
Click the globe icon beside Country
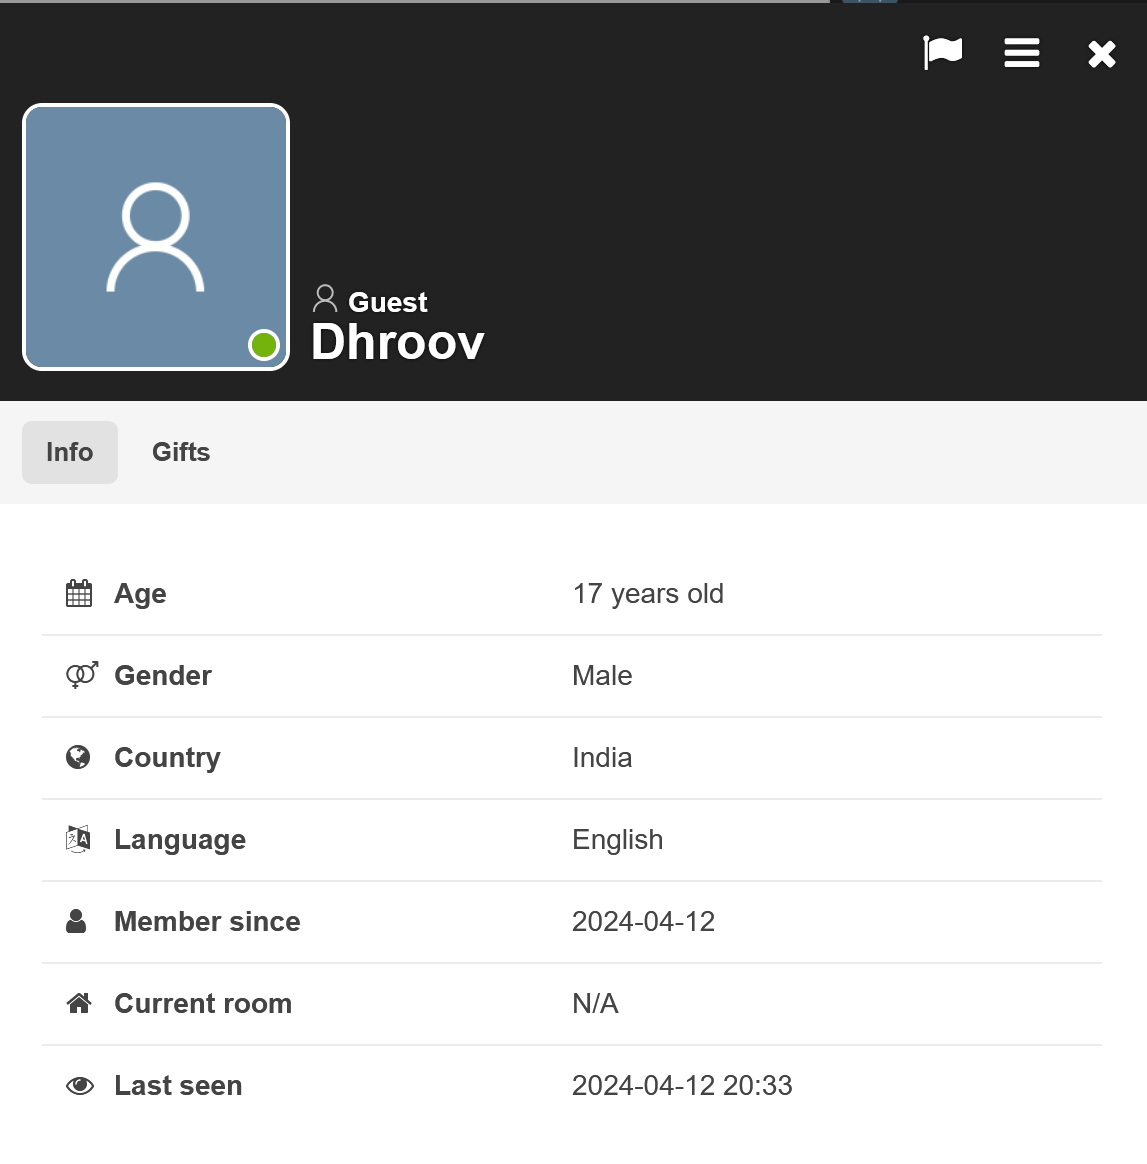click(78, 757)
